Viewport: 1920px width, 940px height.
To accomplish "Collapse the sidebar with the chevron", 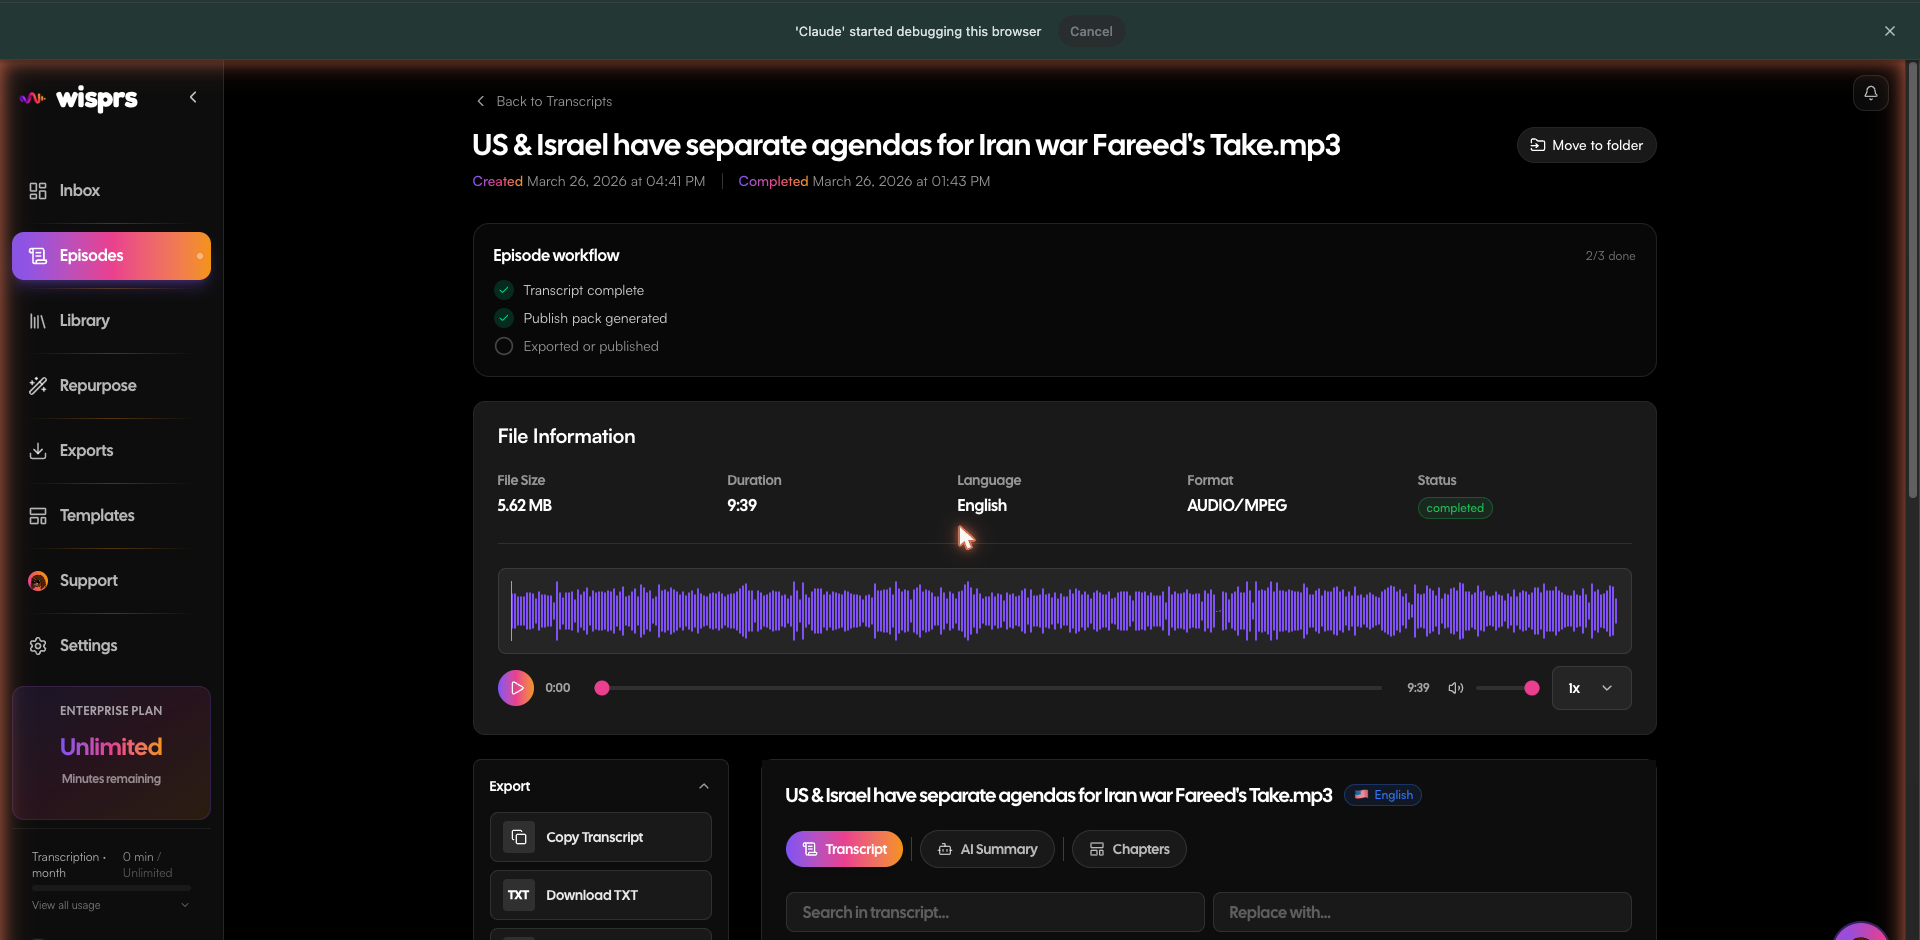I will coord(193,97).
